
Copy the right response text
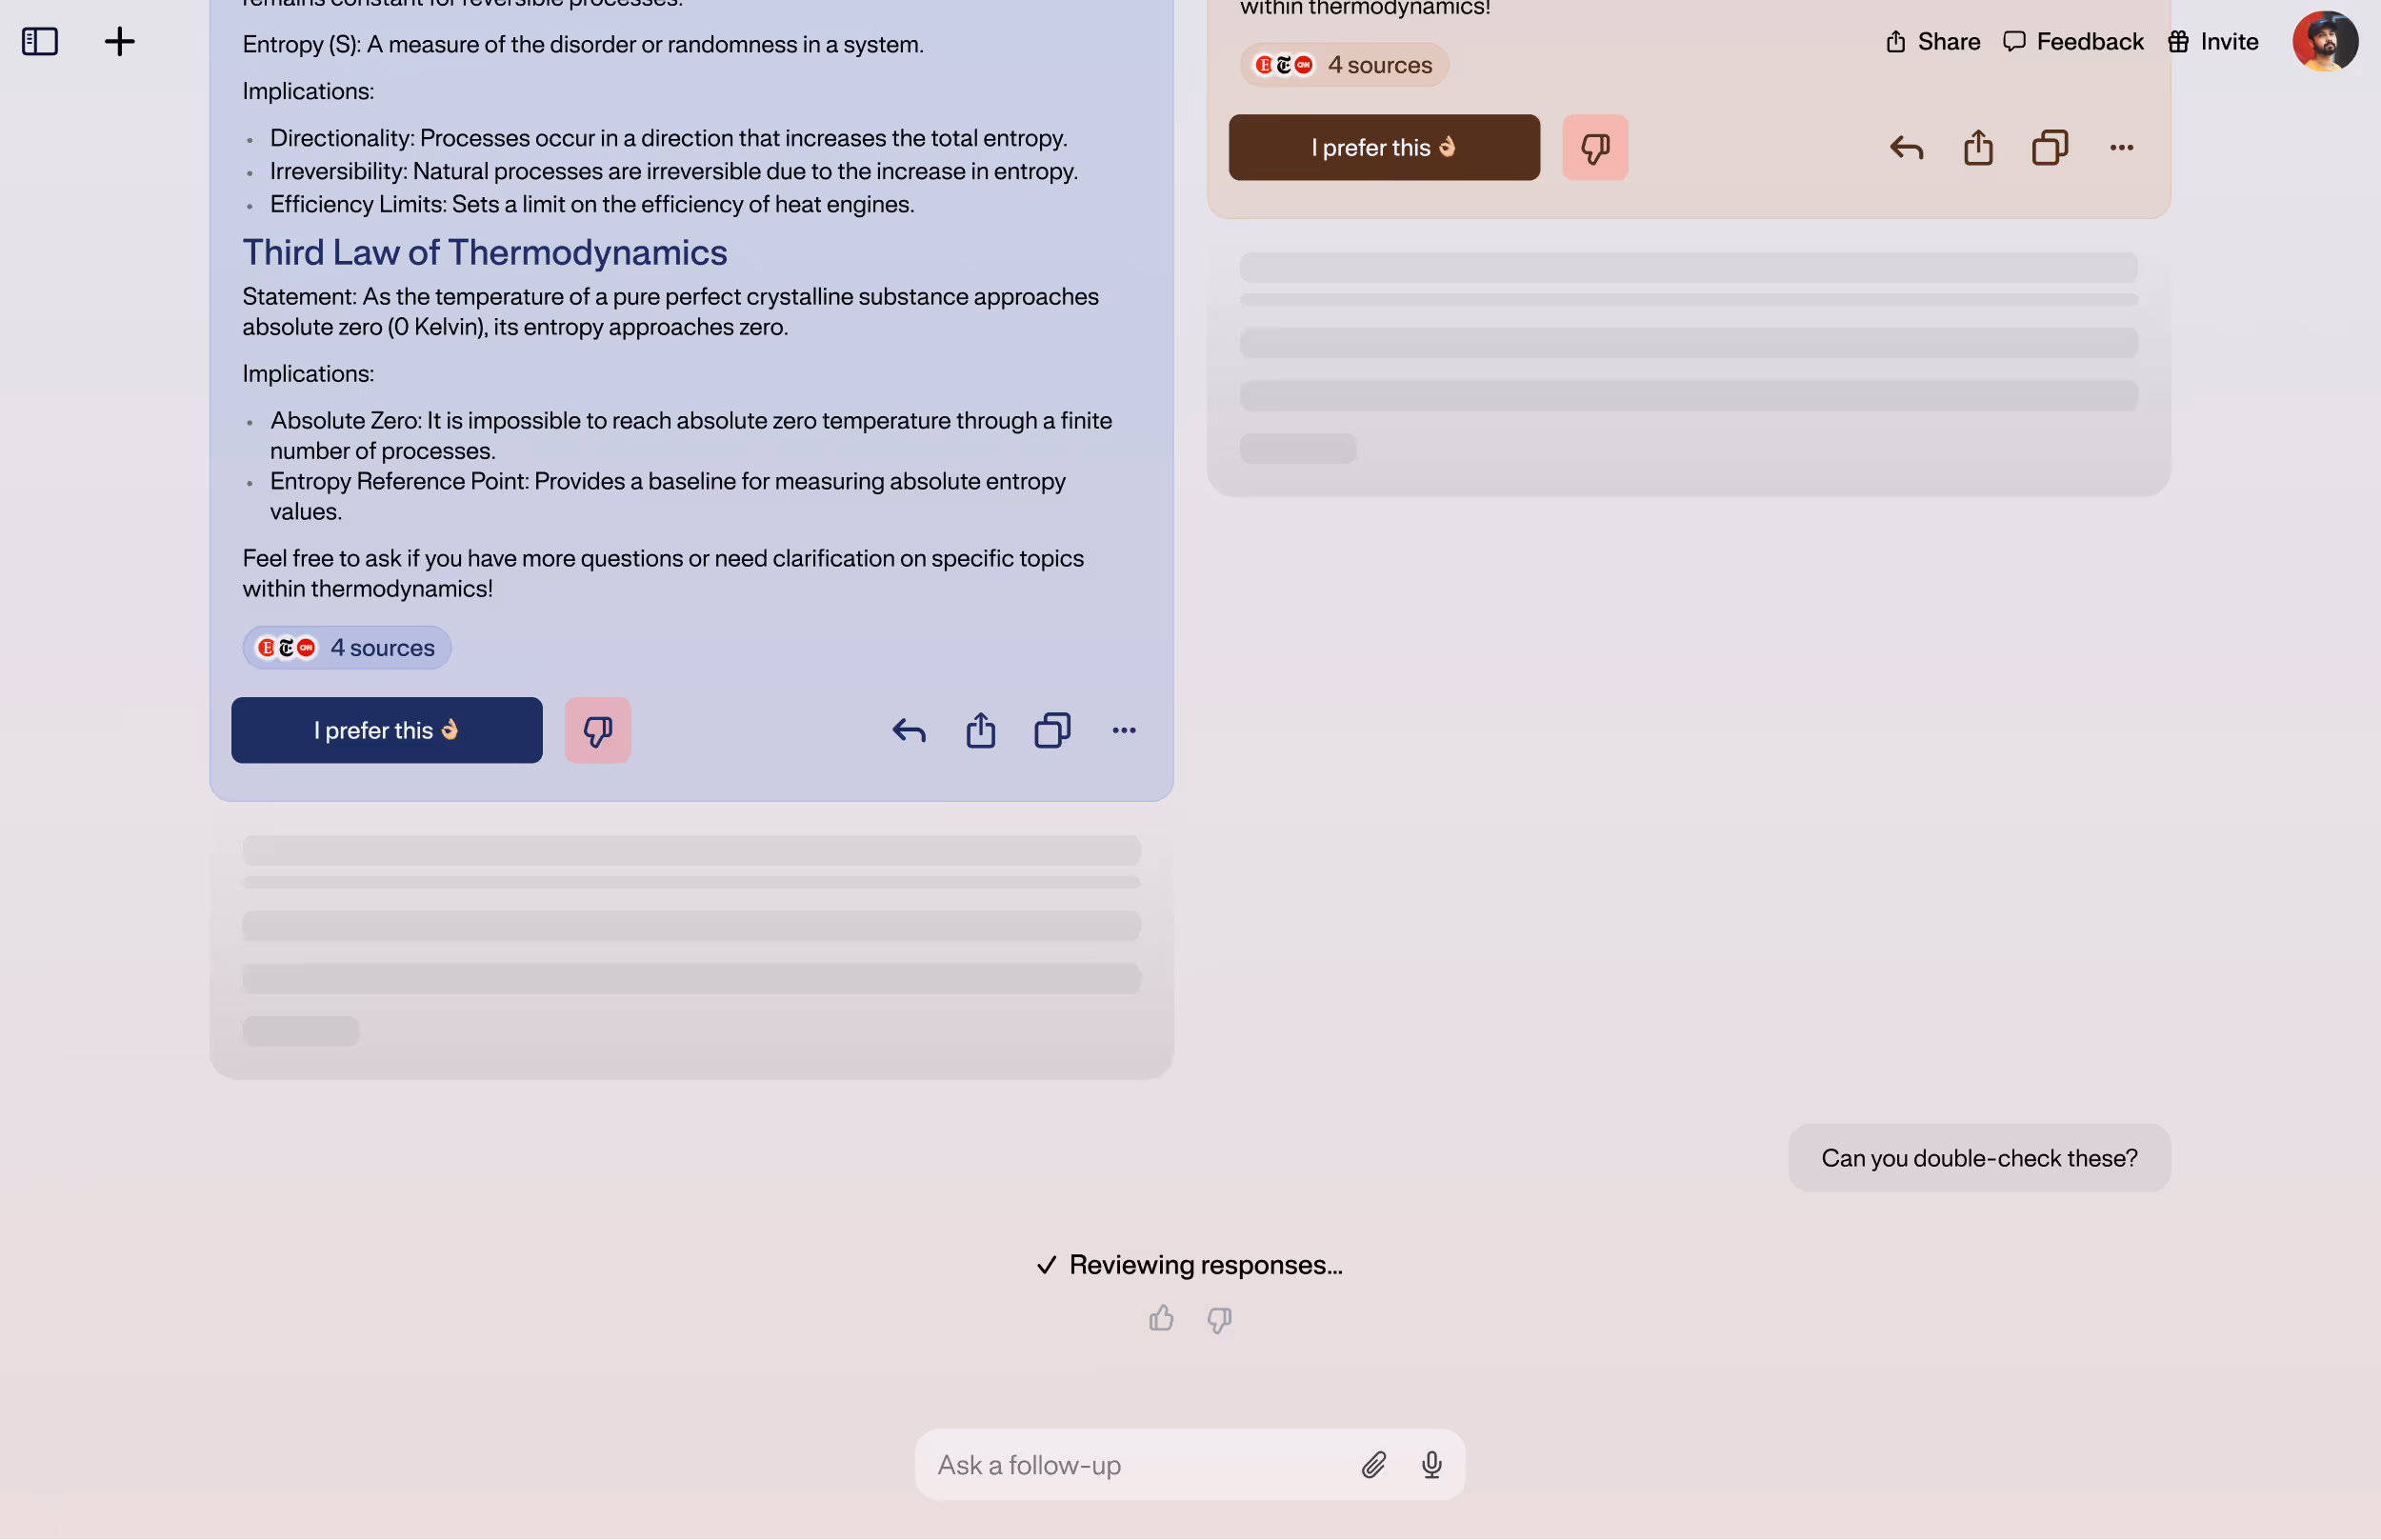(x=2049, y=148)
